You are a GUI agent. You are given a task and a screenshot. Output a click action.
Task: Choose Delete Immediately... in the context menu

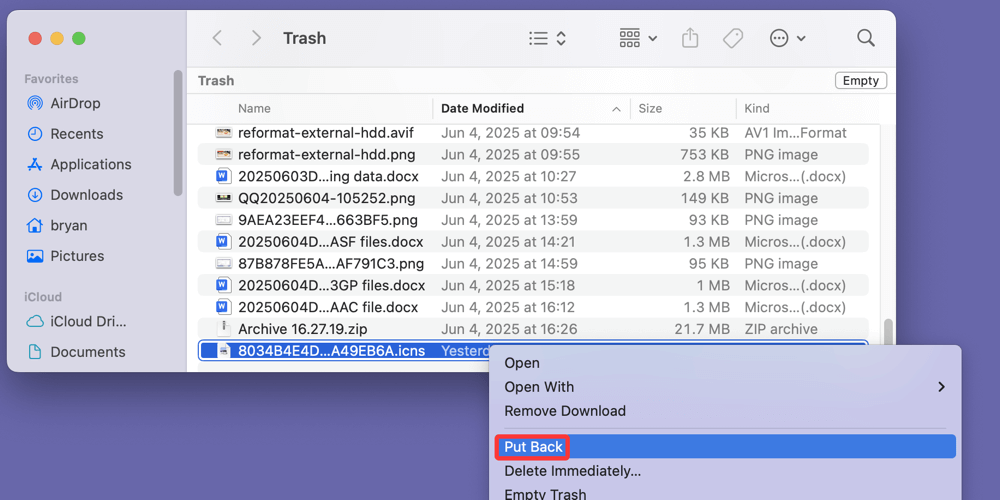[x=724, y=471]
